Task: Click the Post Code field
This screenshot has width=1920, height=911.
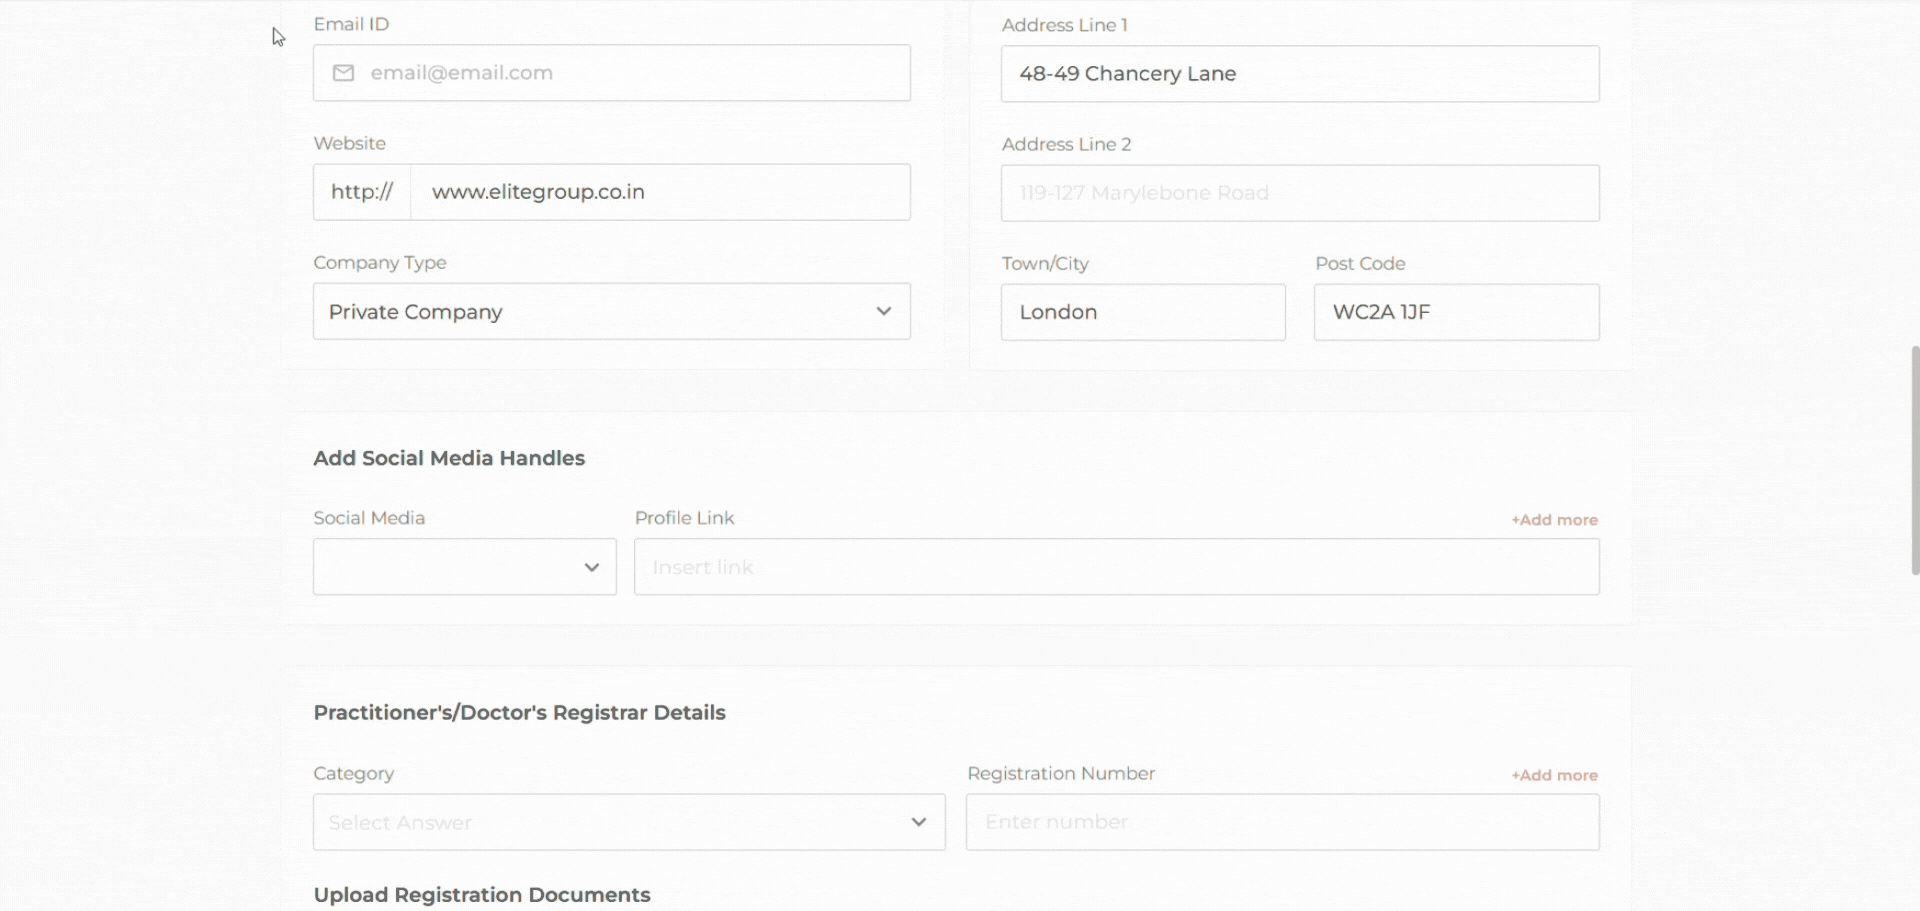Action: (1455, 312)
